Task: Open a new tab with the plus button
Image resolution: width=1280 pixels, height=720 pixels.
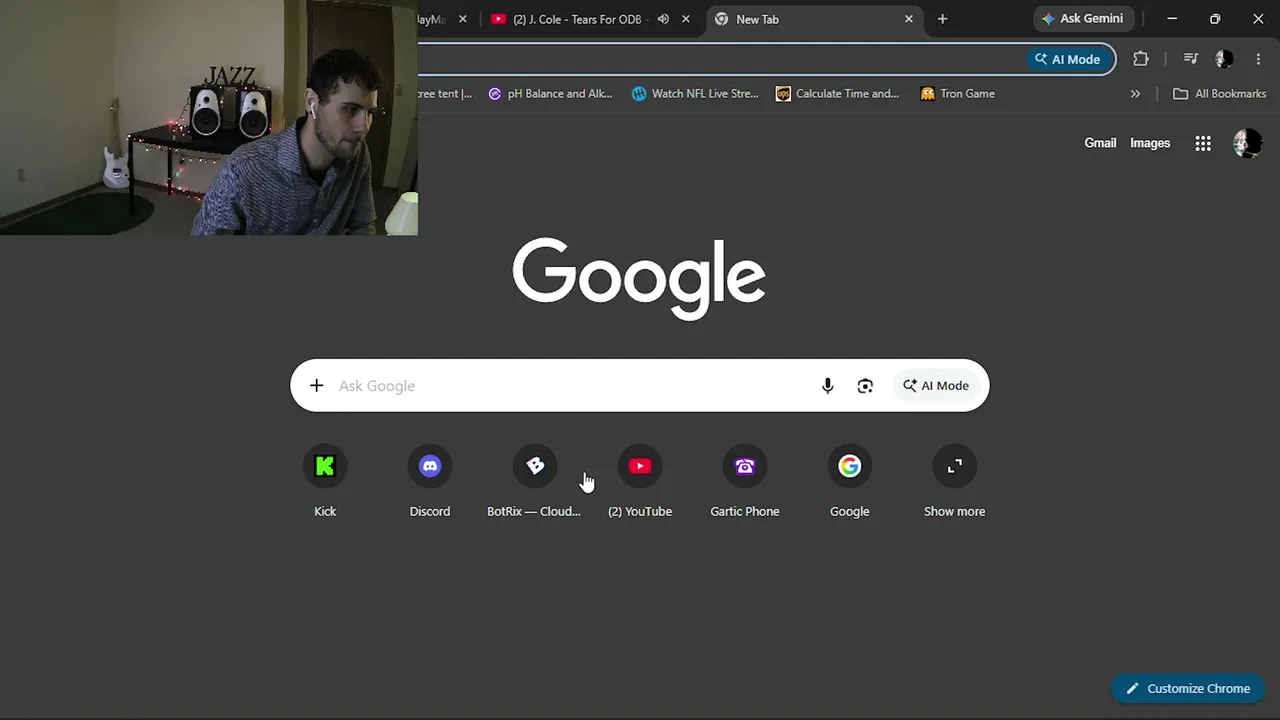Action: tap(942, 19)
